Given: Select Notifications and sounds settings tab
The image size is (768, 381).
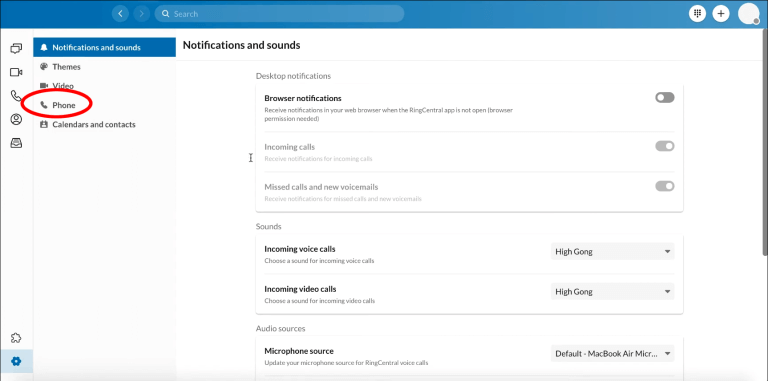Looking at the screenshot, I should click(104, 48).
